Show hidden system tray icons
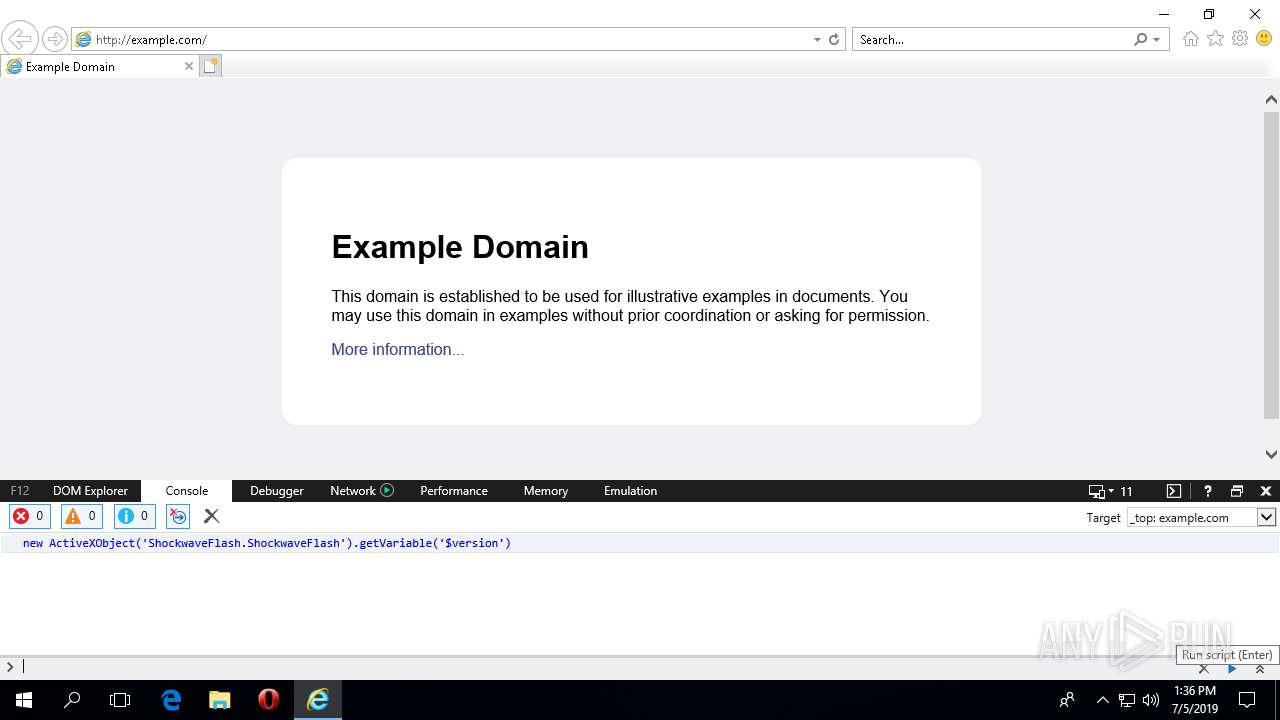This screenshot has height=720, width=1280. click(1102, 700)
